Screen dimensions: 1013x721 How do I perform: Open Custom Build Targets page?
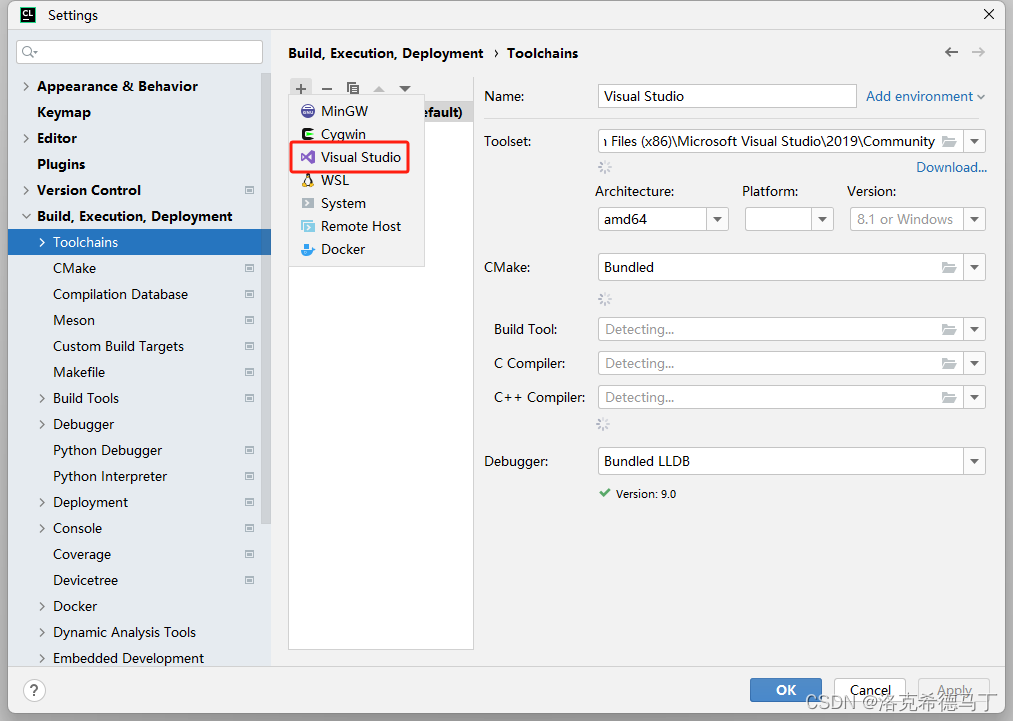click(118, 346)
